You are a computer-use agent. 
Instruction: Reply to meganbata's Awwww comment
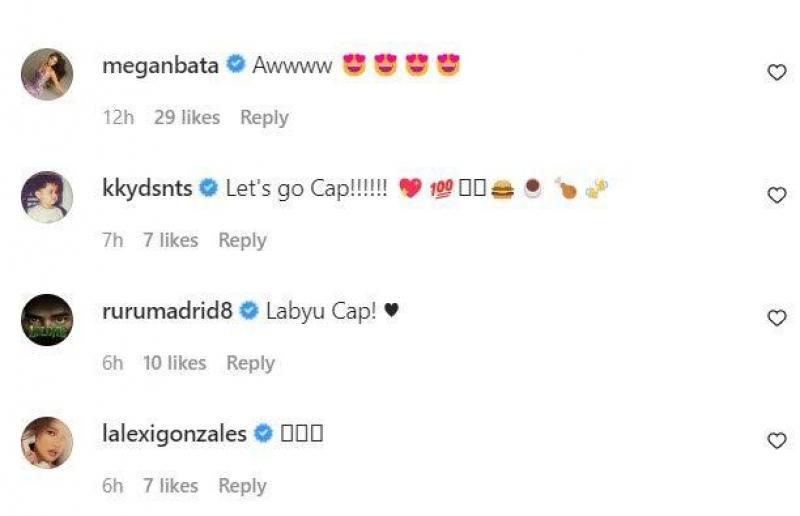pos(264,118)
